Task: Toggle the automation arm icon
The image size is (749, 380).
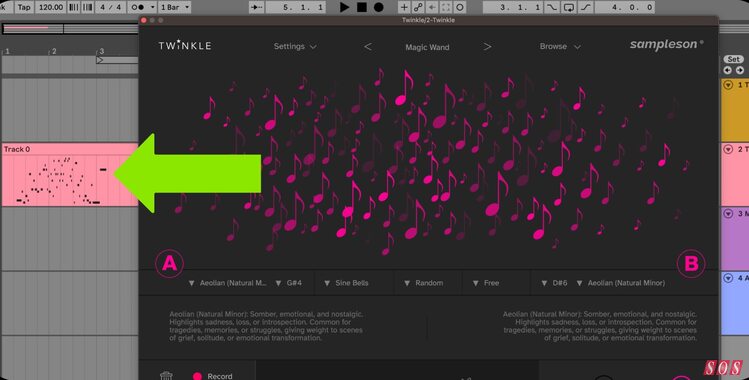Action: [x=418, y=7]
